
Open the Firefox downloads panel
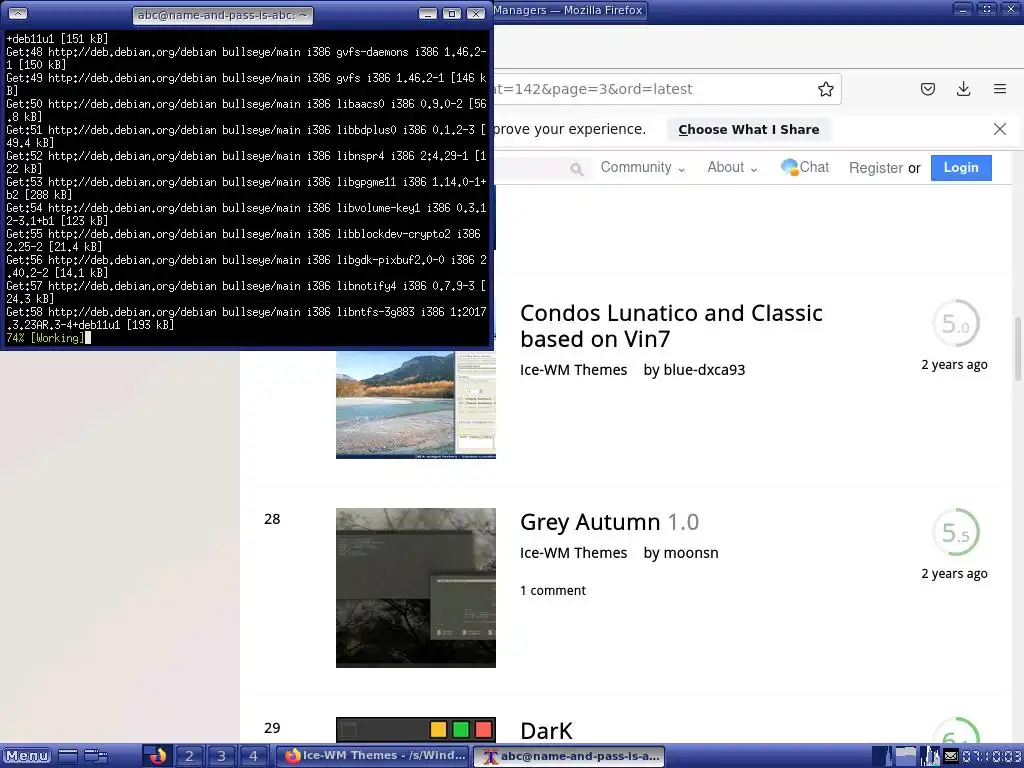click(x=963, y=89)
